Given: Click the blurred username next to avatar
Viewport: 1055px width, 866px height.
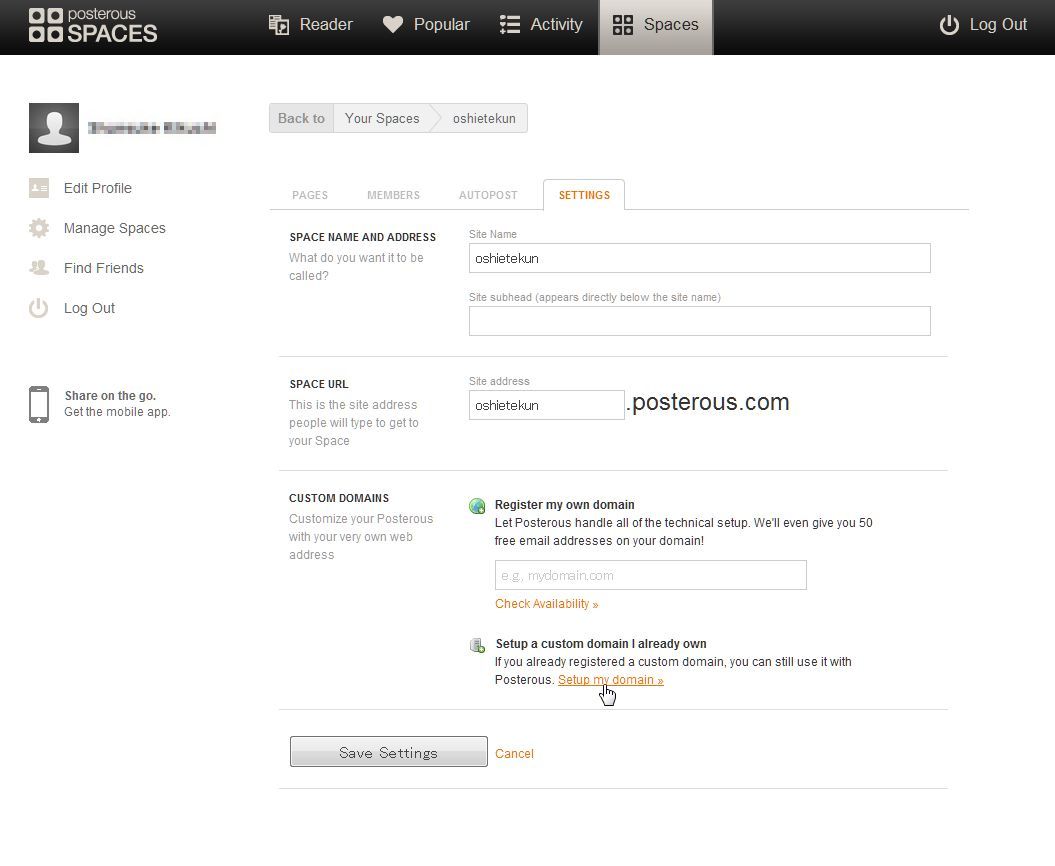Looking at the screenshot, I should [152, 128].
